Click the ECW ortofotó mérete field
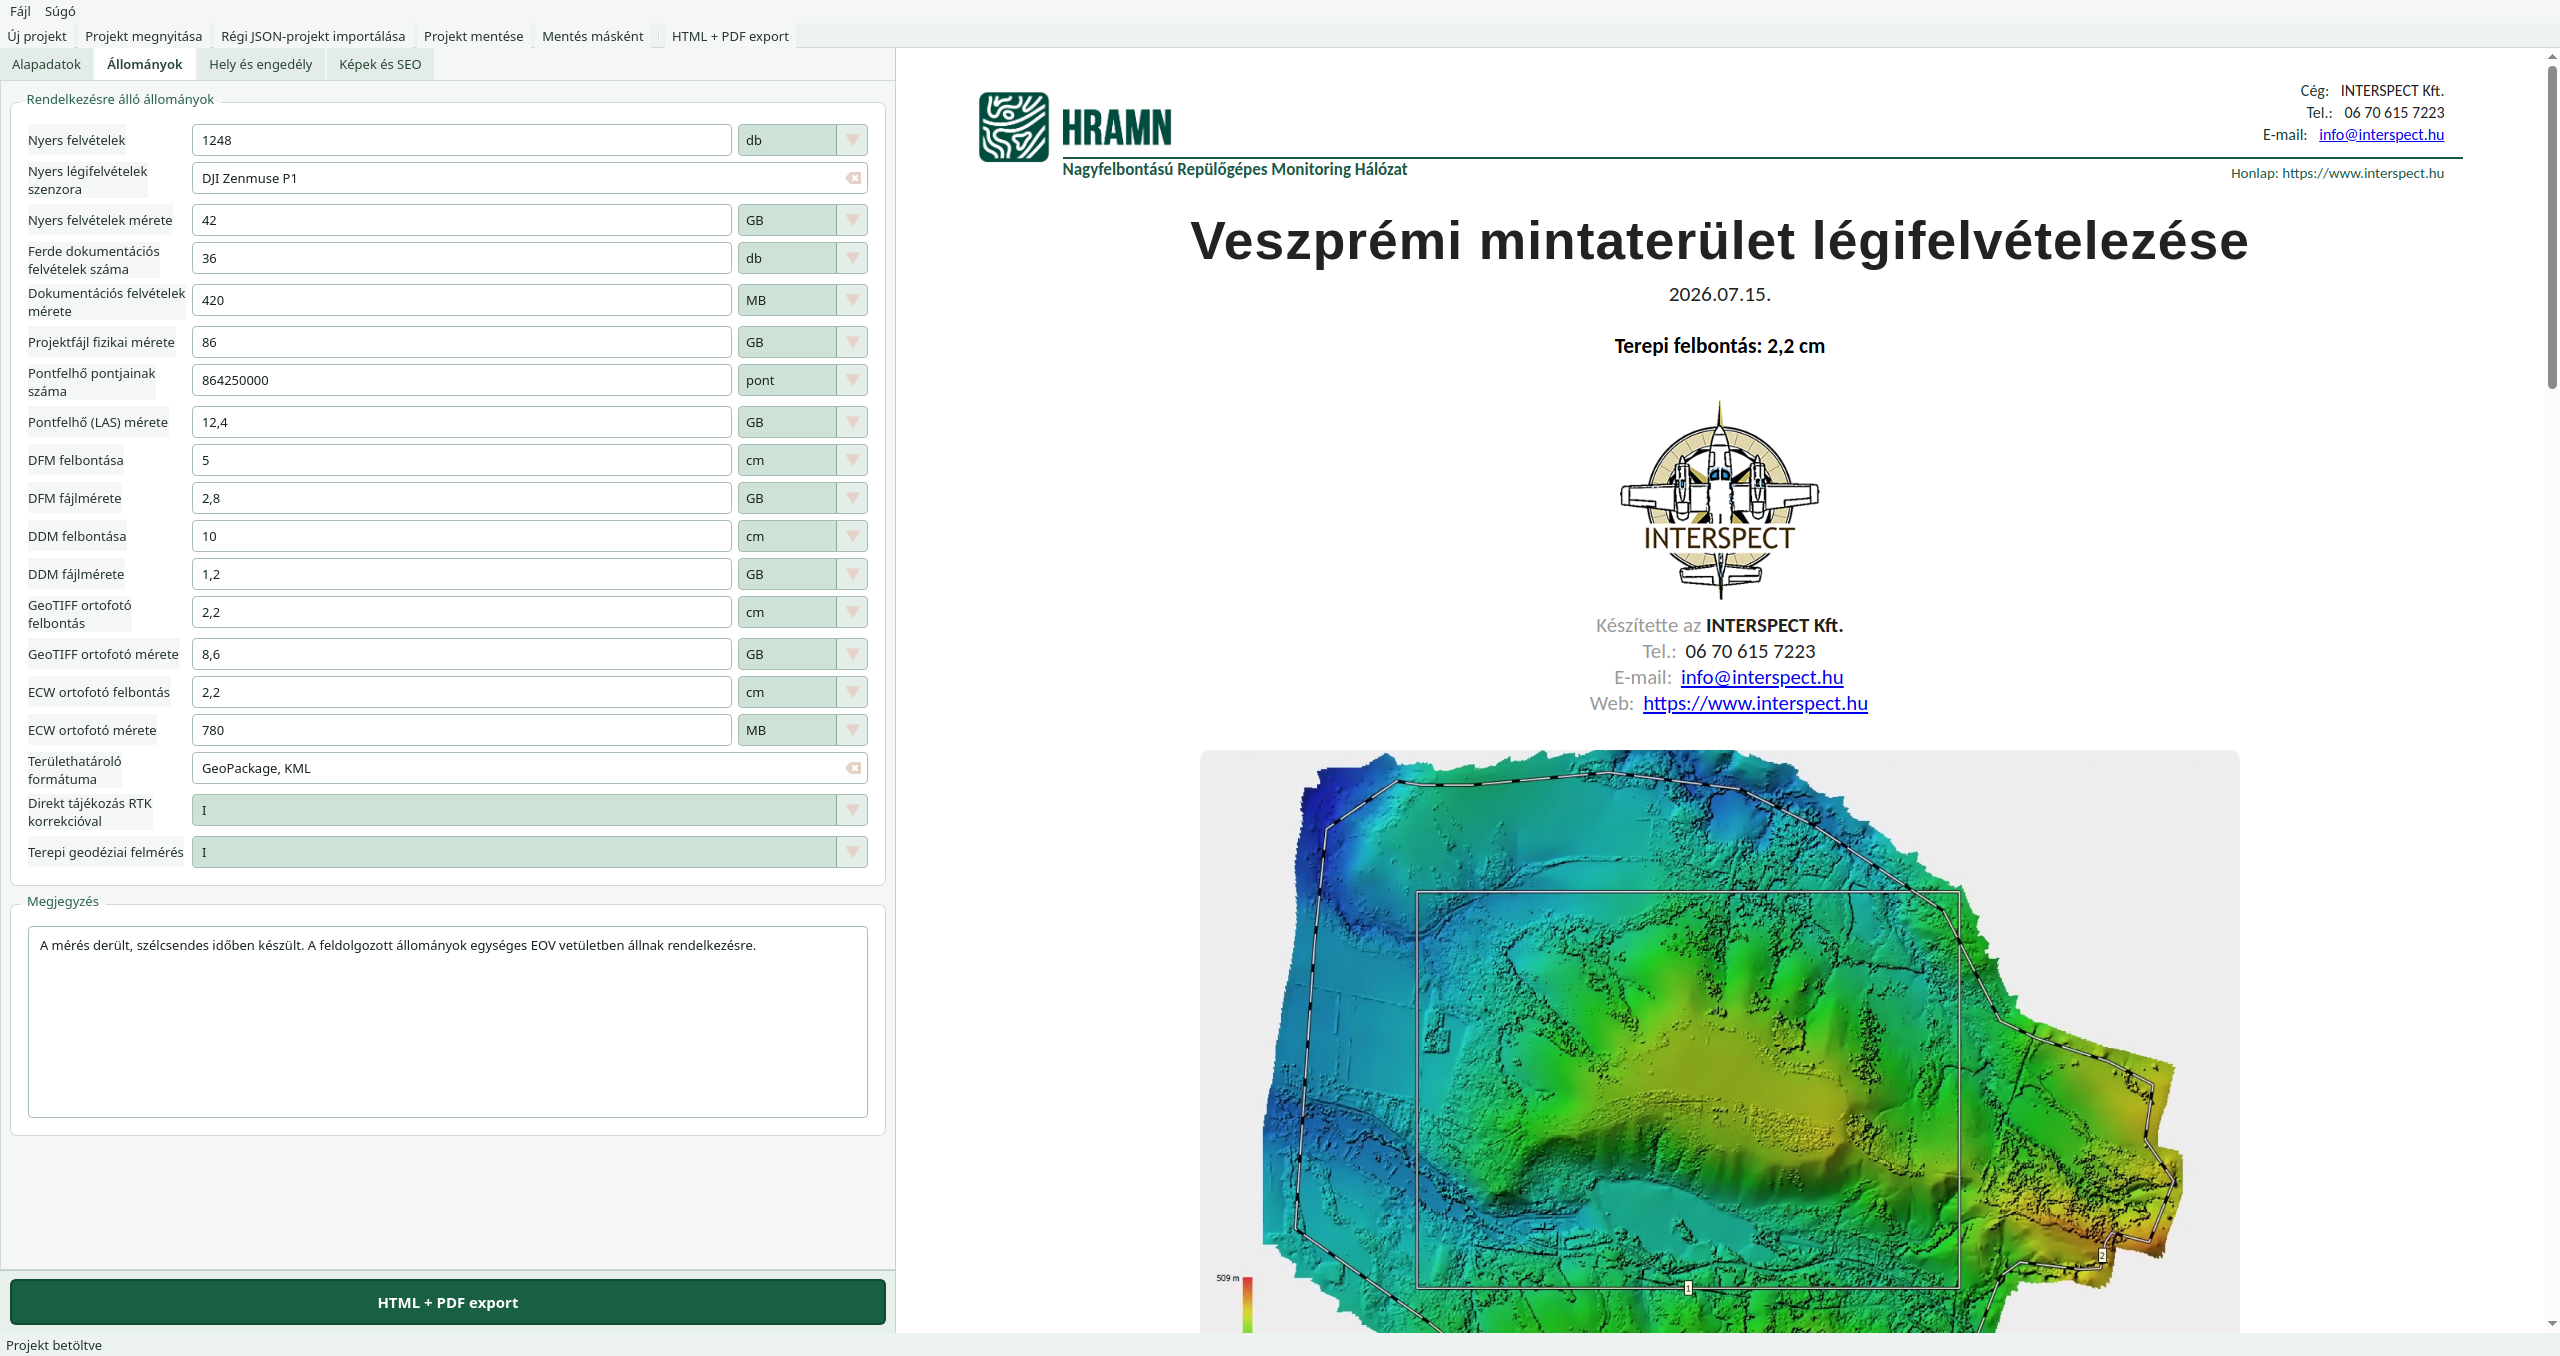2560x1356 pixels. [462, 730]
